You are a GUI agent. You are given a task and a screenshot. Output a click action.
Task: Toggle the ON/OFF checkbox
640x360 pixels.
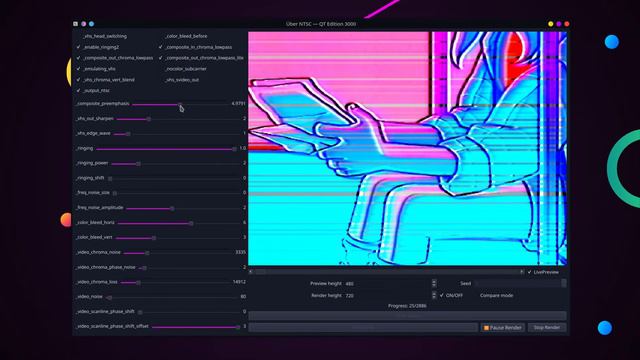(451, 296)
